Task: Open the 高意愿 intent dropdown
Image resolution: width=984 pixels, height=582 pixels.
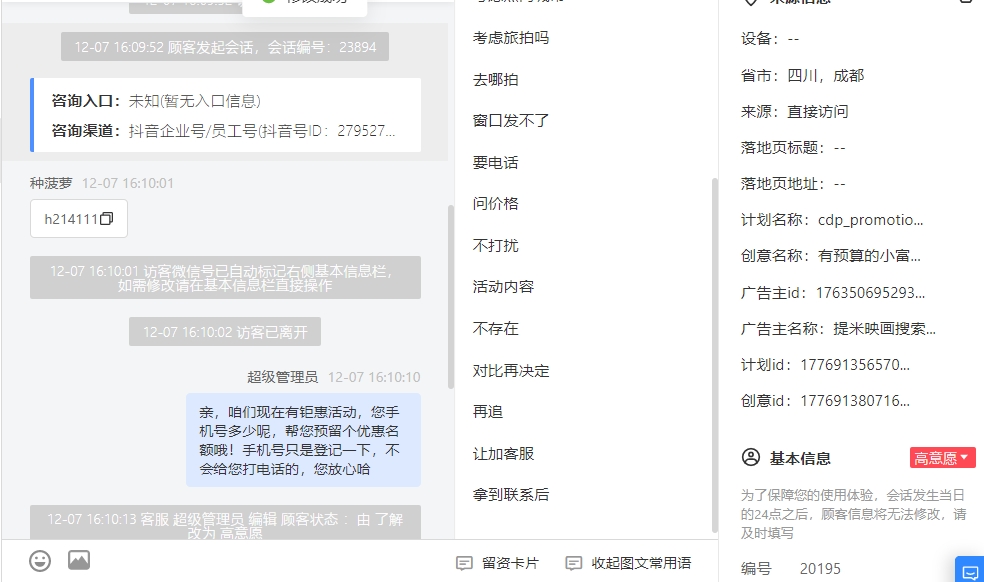Action: [x=943, y=458]
